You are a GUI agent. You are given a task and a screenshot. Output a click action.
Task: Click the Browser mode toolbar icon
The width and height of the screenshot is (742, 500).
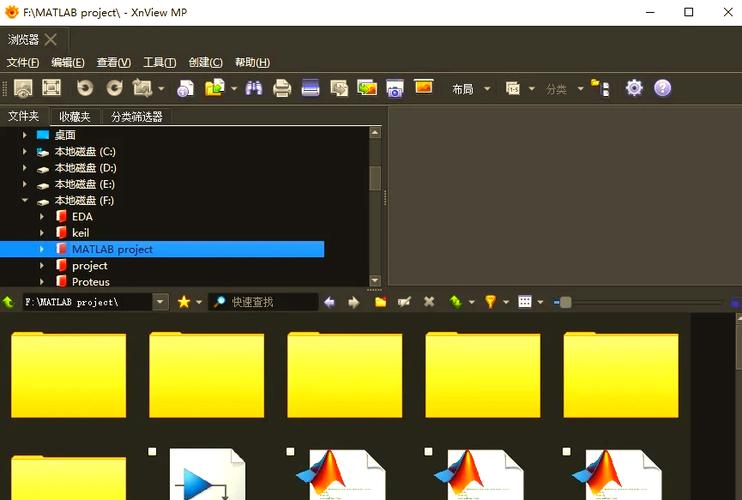[23, 88]
